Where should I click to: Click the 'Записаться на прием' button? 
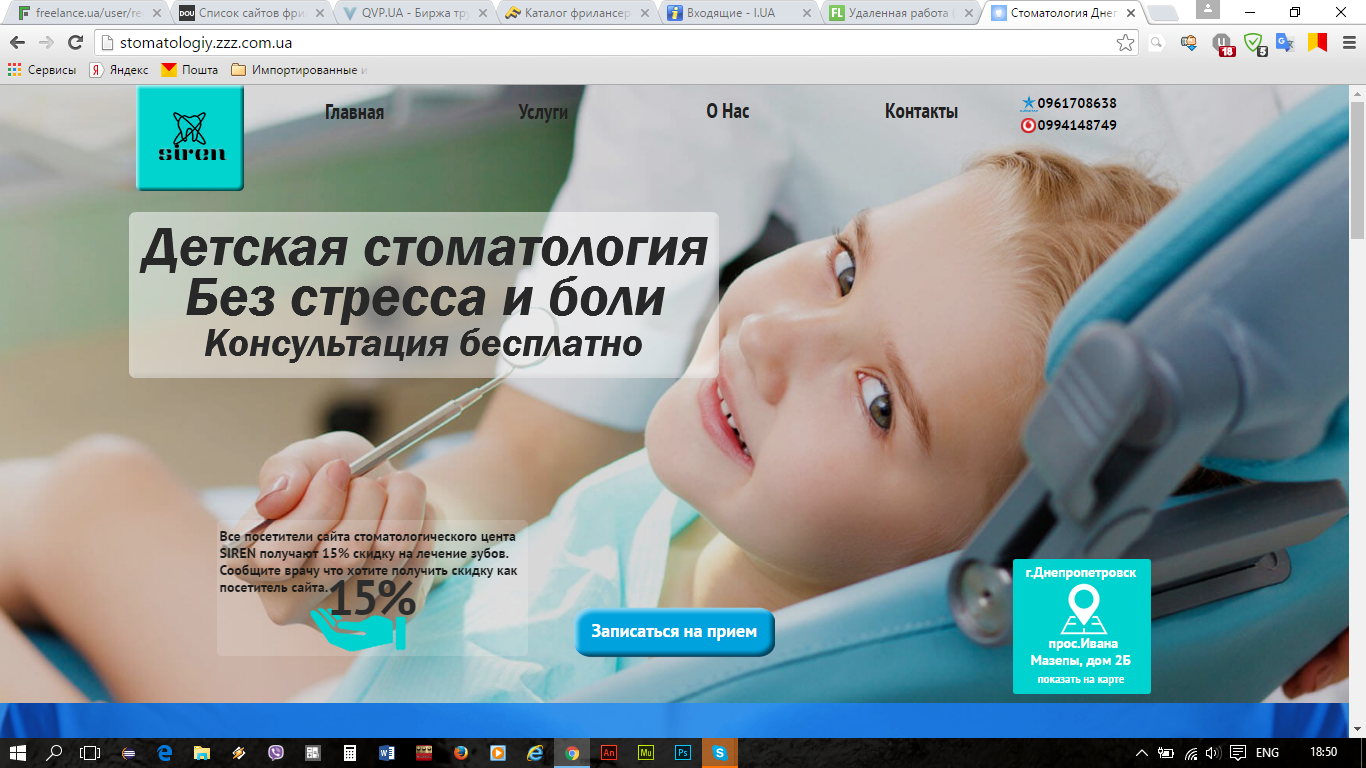click(x=674, y=631)
